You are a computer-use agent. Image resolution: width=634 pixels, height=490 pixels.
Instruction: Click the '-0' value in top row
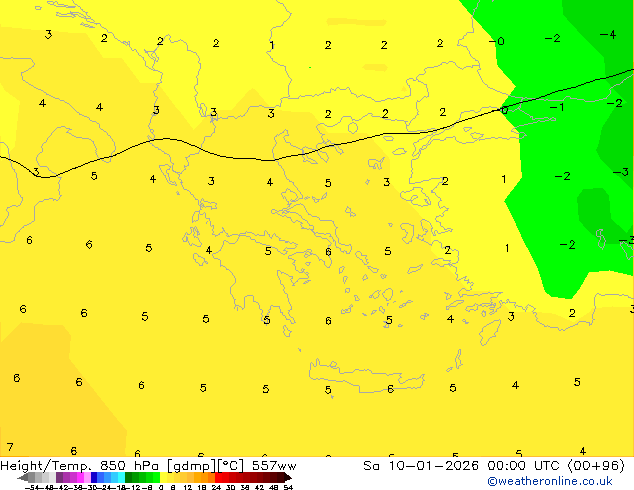click(x=497, y=41)
